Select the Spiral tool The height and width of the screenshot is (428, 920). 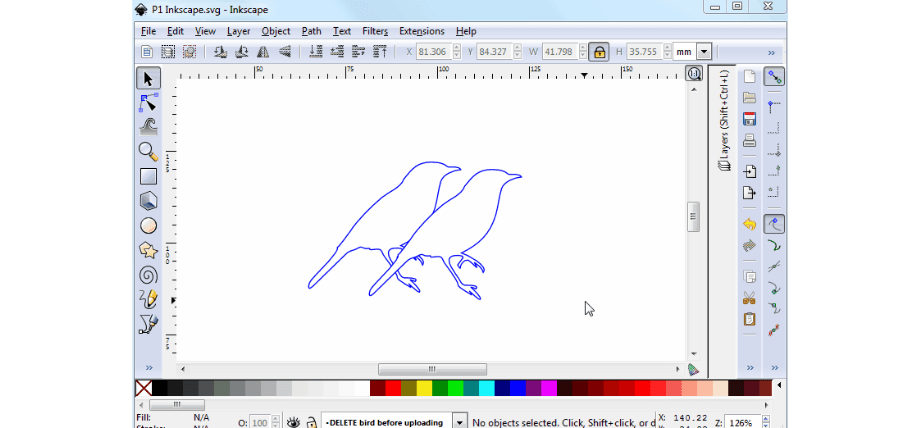click(148, 275)
